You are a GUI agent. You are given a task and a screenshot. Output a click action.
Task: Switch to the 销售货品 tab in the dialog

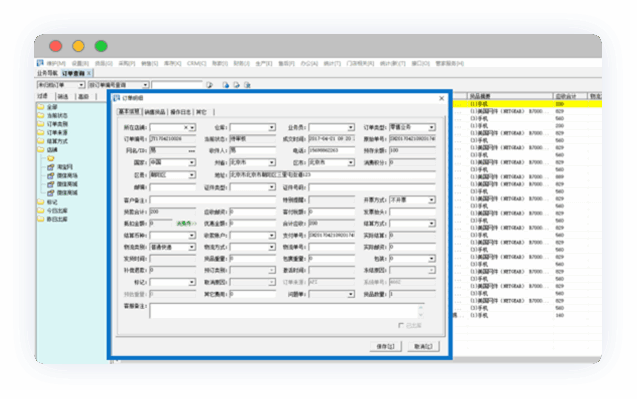pos(155,112)
